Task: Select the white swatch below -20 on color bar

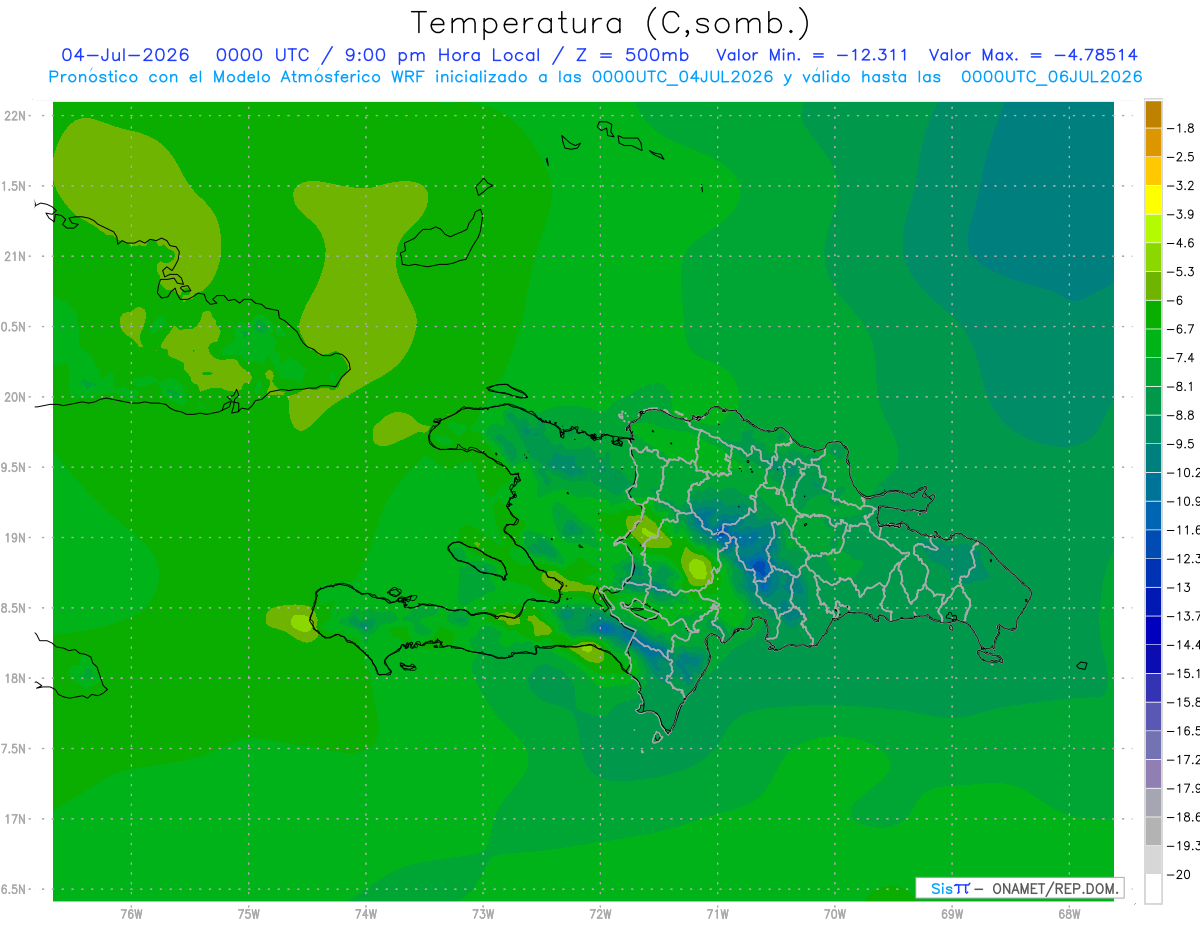Action: click(1153, 888)
